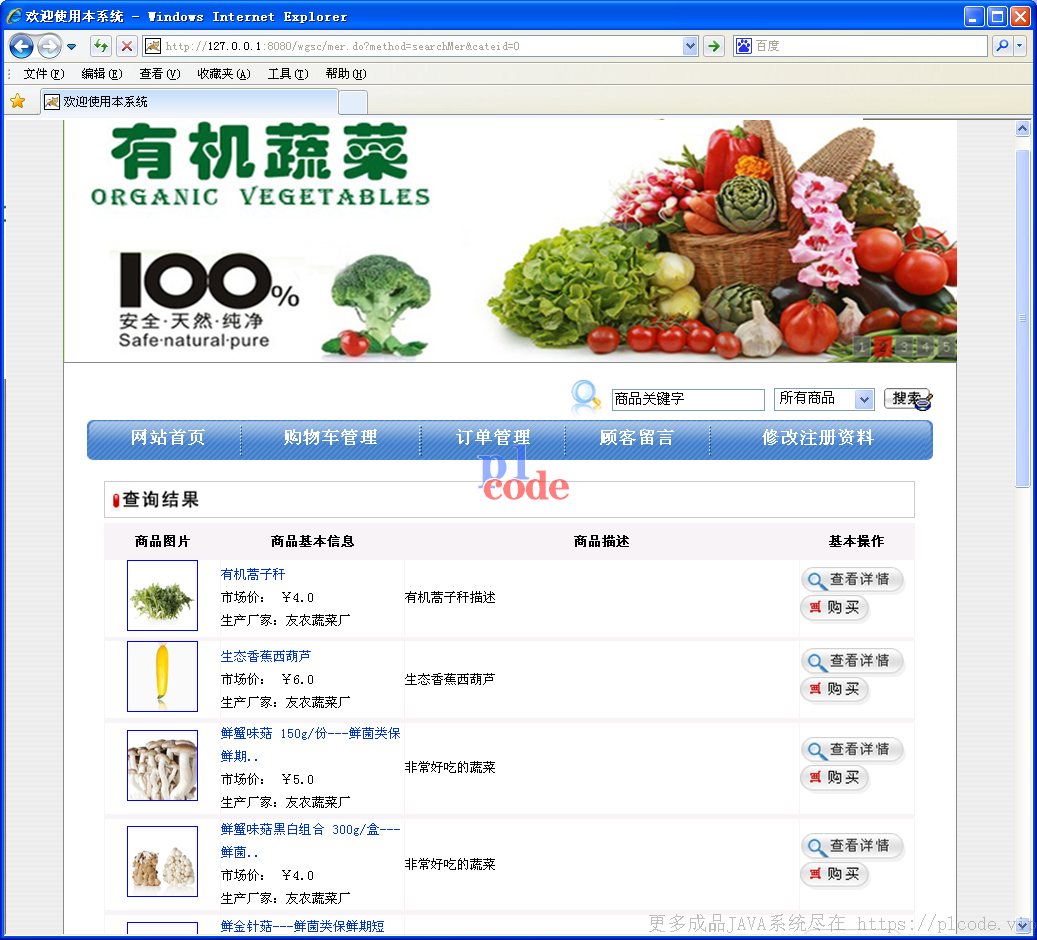Open the 编辑(E) menu
The image size is (1037, 940).
tap(102, 73)
